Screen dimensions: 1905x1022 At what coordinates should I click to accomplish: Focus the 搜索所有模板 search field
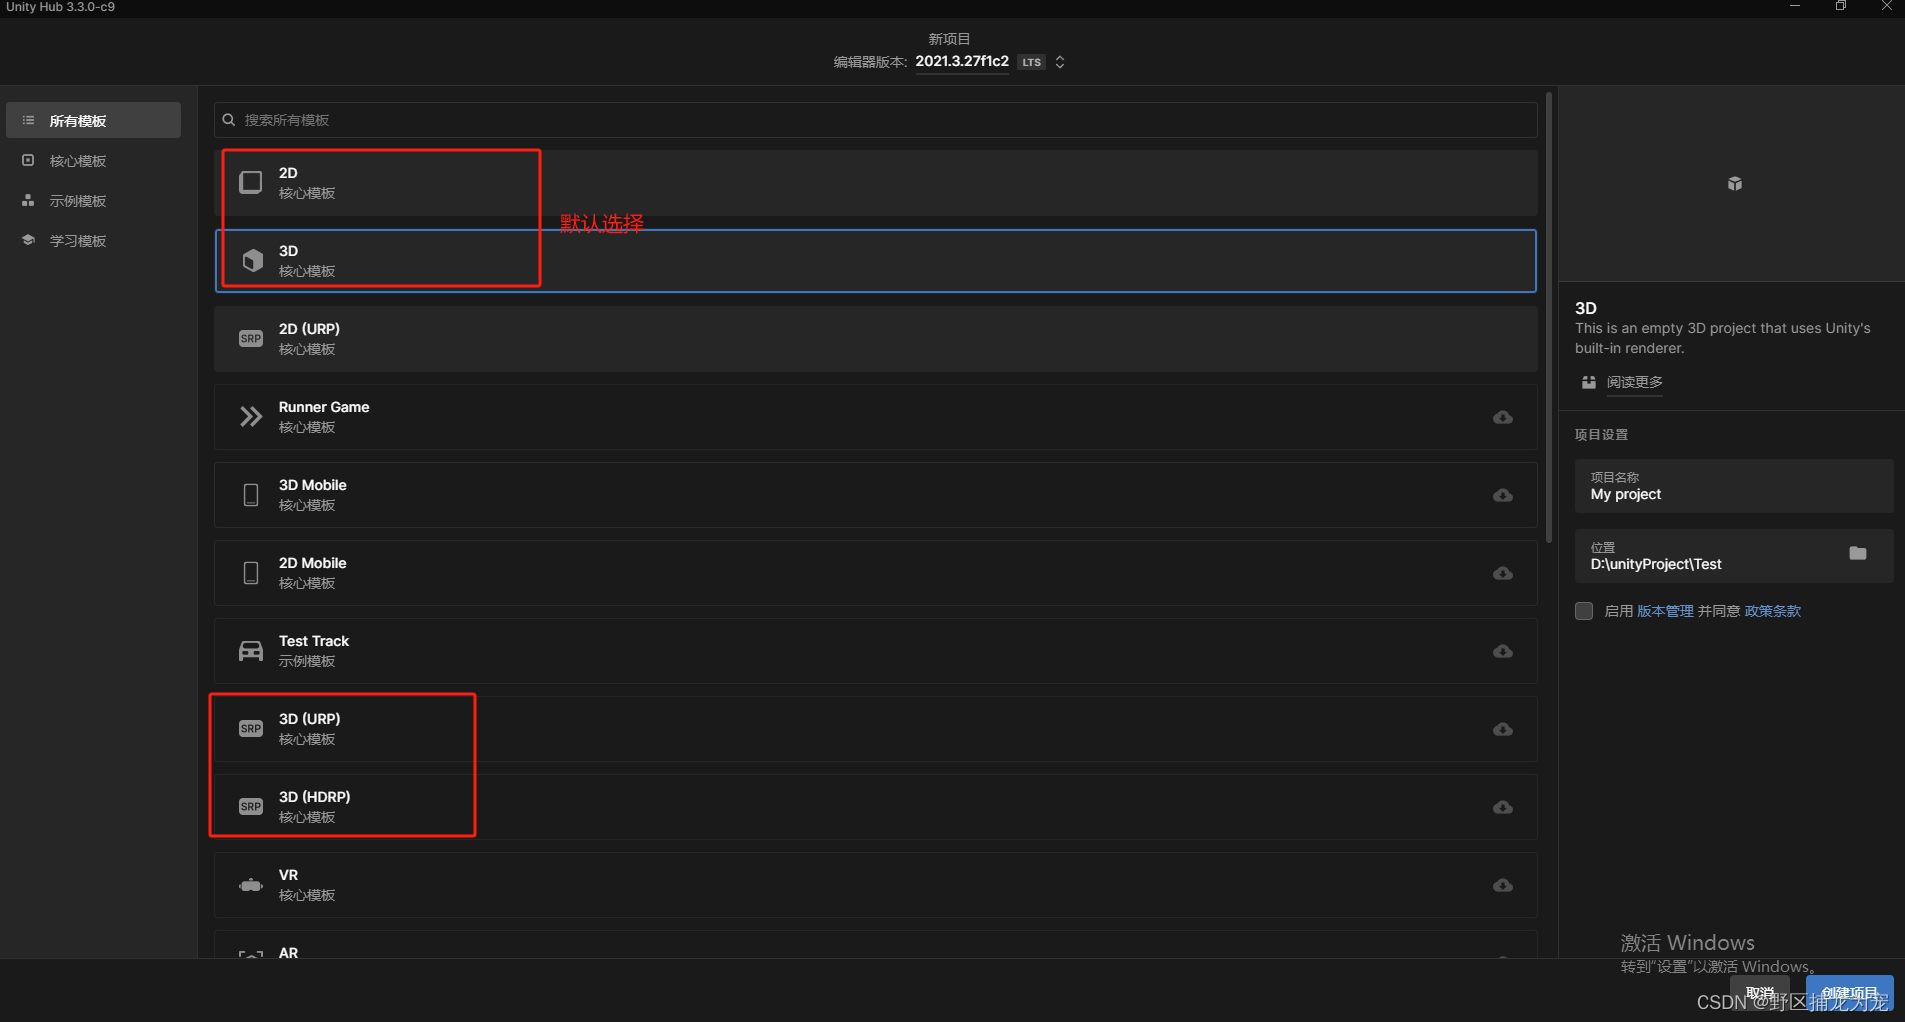point(875,120)
